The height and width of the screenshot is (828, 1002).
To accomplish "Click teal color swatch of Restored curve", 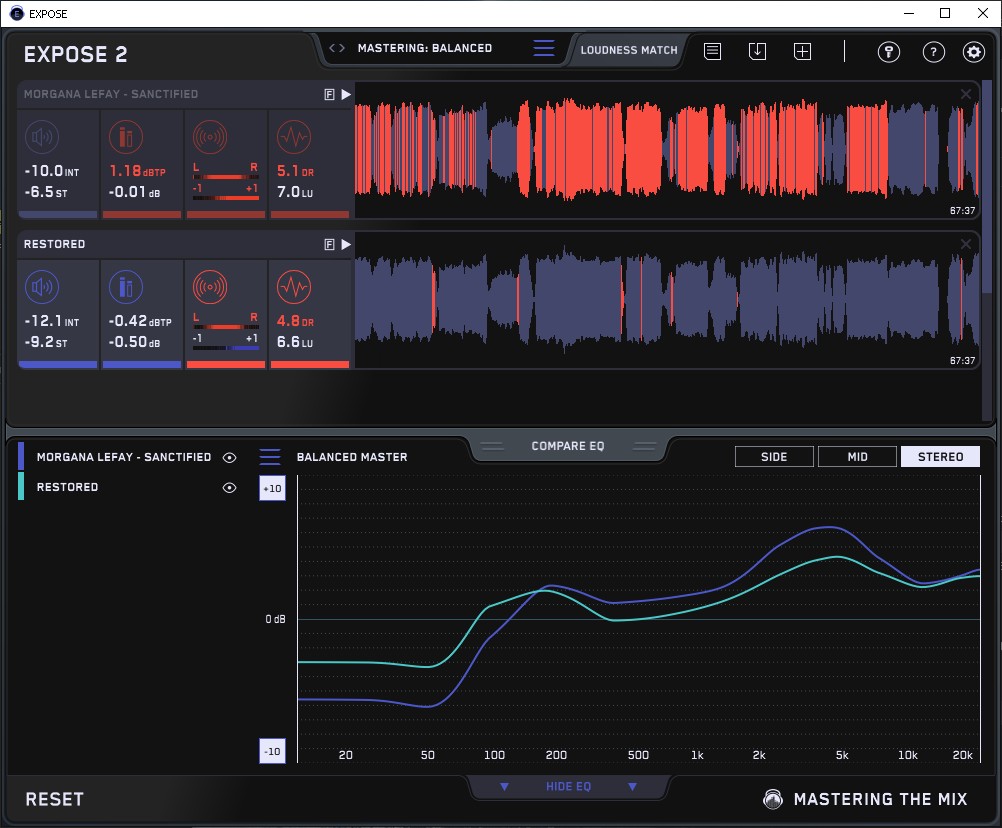I will click(x=21, y=486).
